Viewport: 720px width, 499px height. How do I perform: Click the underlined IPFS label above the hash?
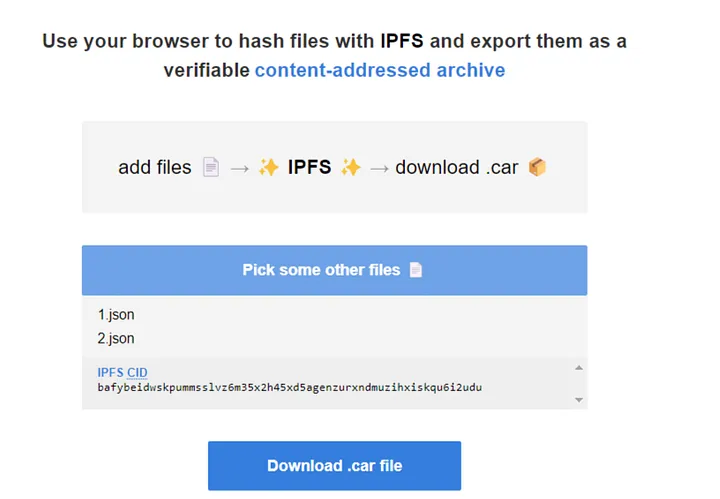click(110, 373)
